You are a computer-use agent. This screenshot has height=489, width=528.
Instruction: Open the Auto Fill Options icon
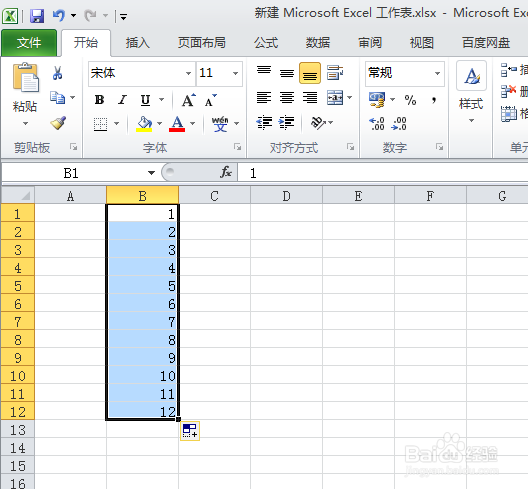(190, 431)
